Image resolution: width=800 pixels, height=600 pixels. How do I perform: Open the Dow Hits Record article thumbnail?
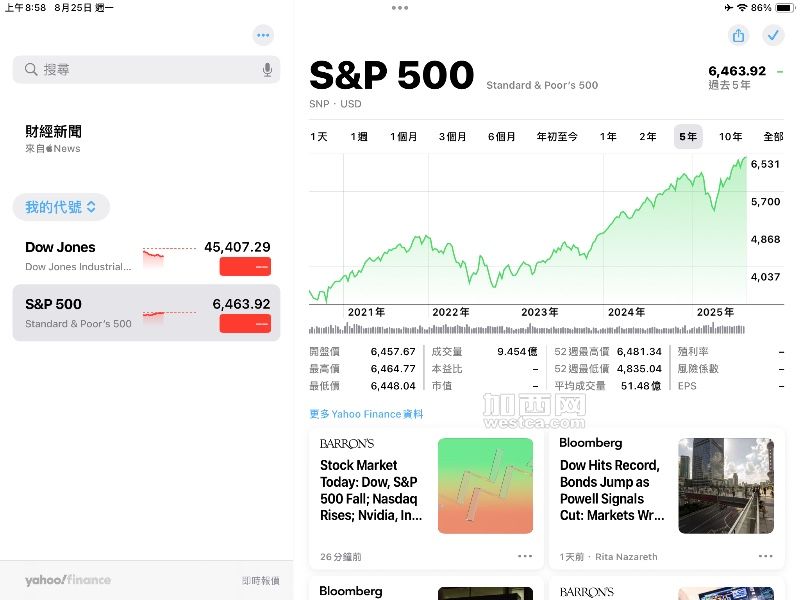tap(725, 486)
